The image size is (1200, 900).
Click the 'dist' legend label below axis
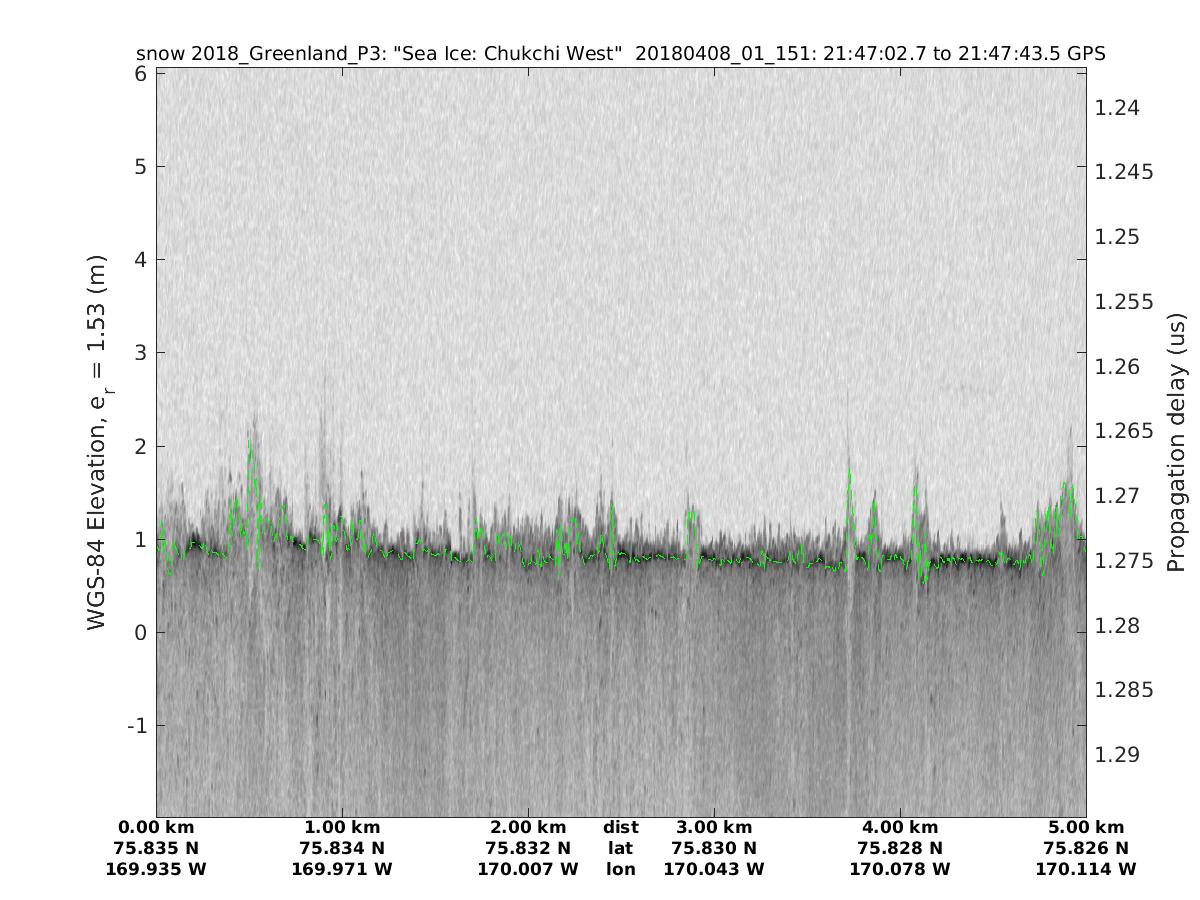click(x=621, y=828)
